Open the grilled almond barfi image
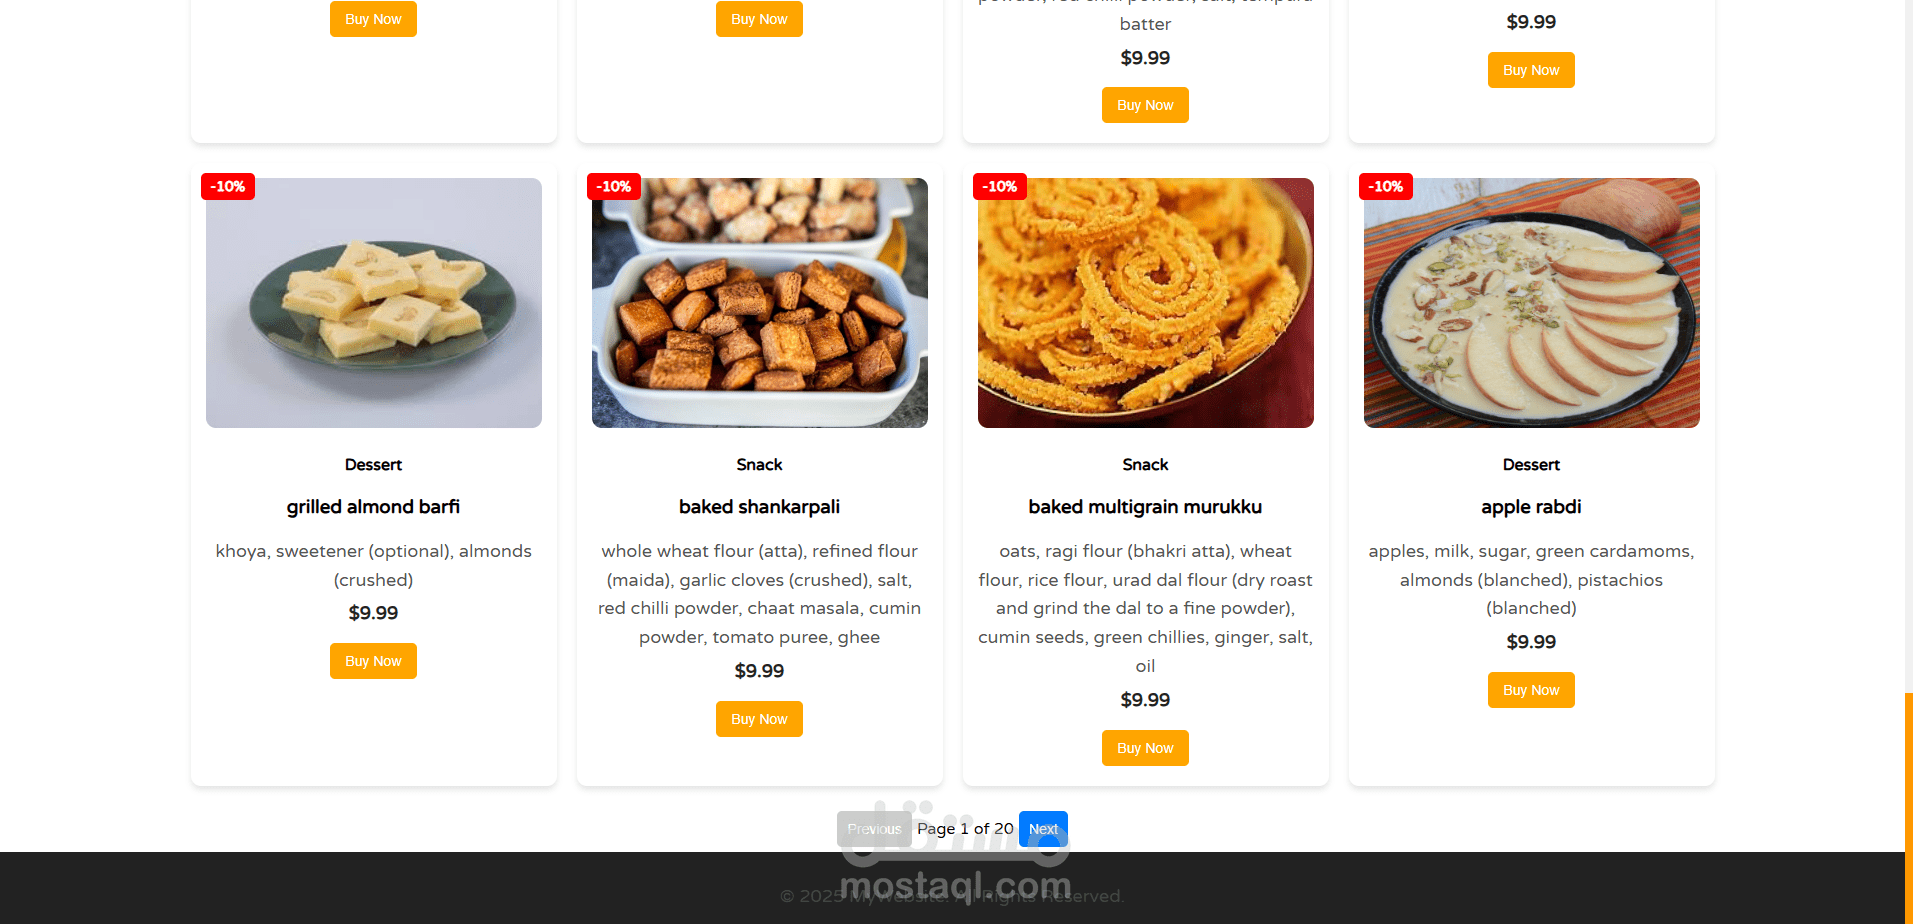This screenshot has height=924, width=1913. tap(374, 303)
